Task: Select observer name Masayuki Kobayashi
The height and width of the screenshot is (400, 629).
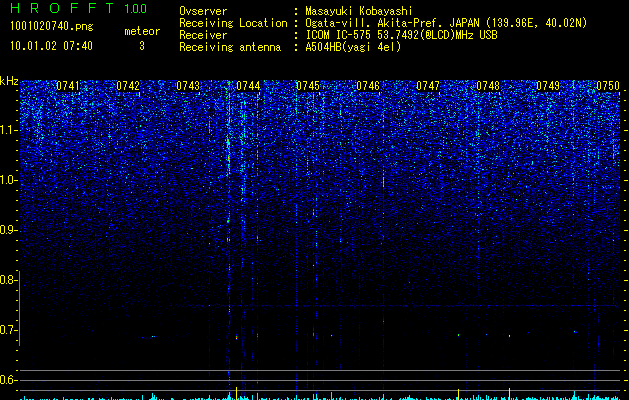Action: 359,11
